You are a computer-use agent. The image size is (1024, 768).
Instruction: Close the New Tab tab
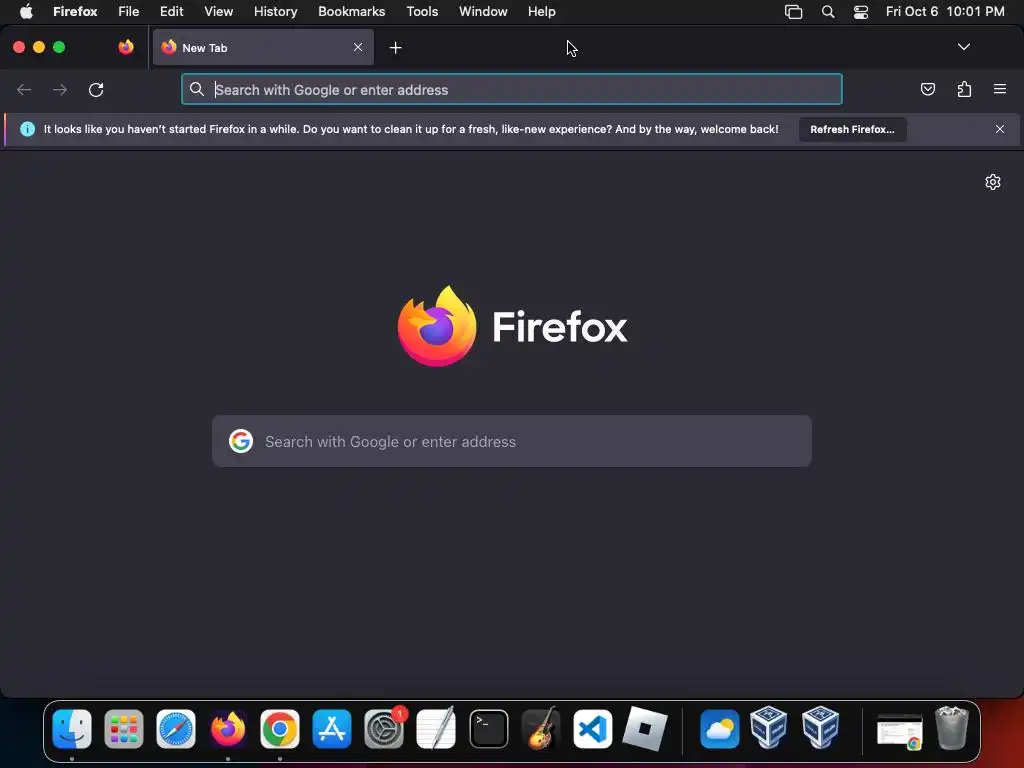[x=358, y=47]
